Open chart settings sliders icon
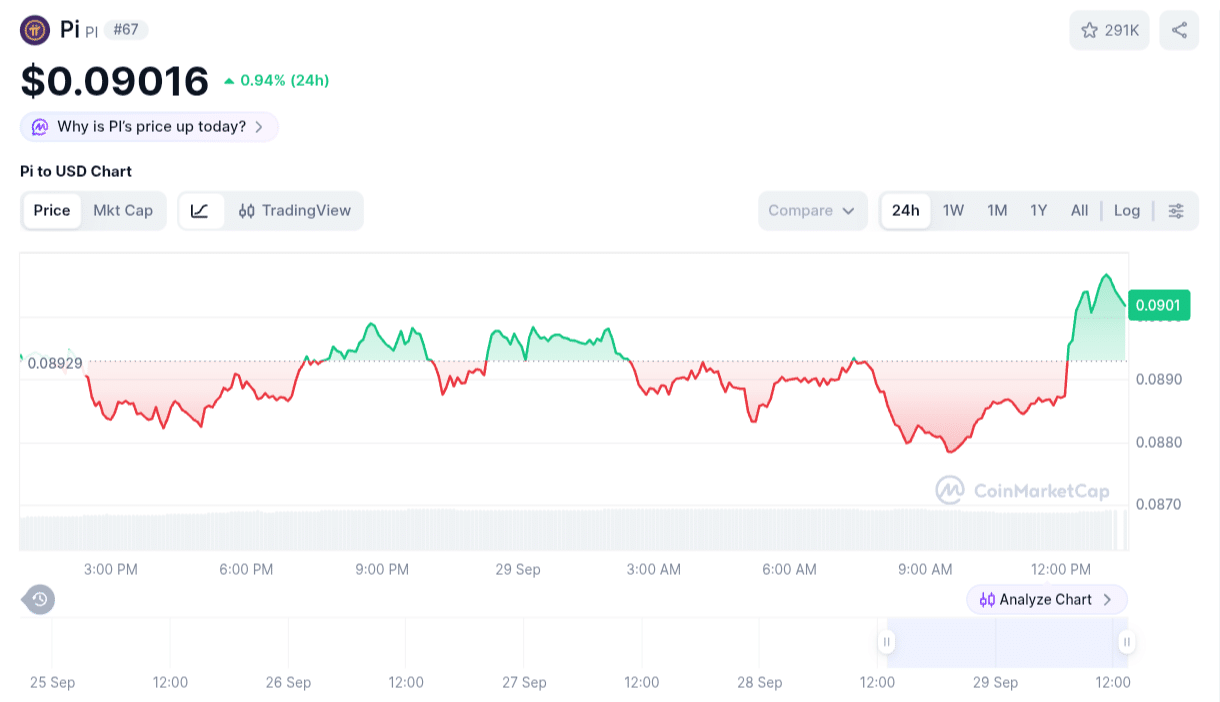 (x=1176, y=211)
